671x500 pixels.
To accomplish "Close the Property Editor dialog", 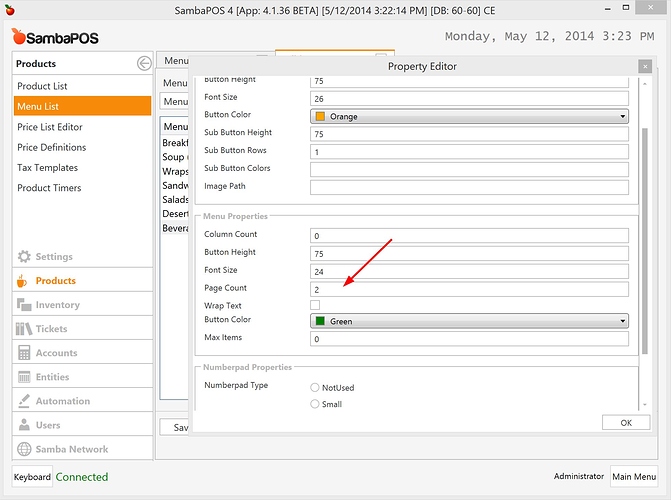I will (x=645, y=66).
